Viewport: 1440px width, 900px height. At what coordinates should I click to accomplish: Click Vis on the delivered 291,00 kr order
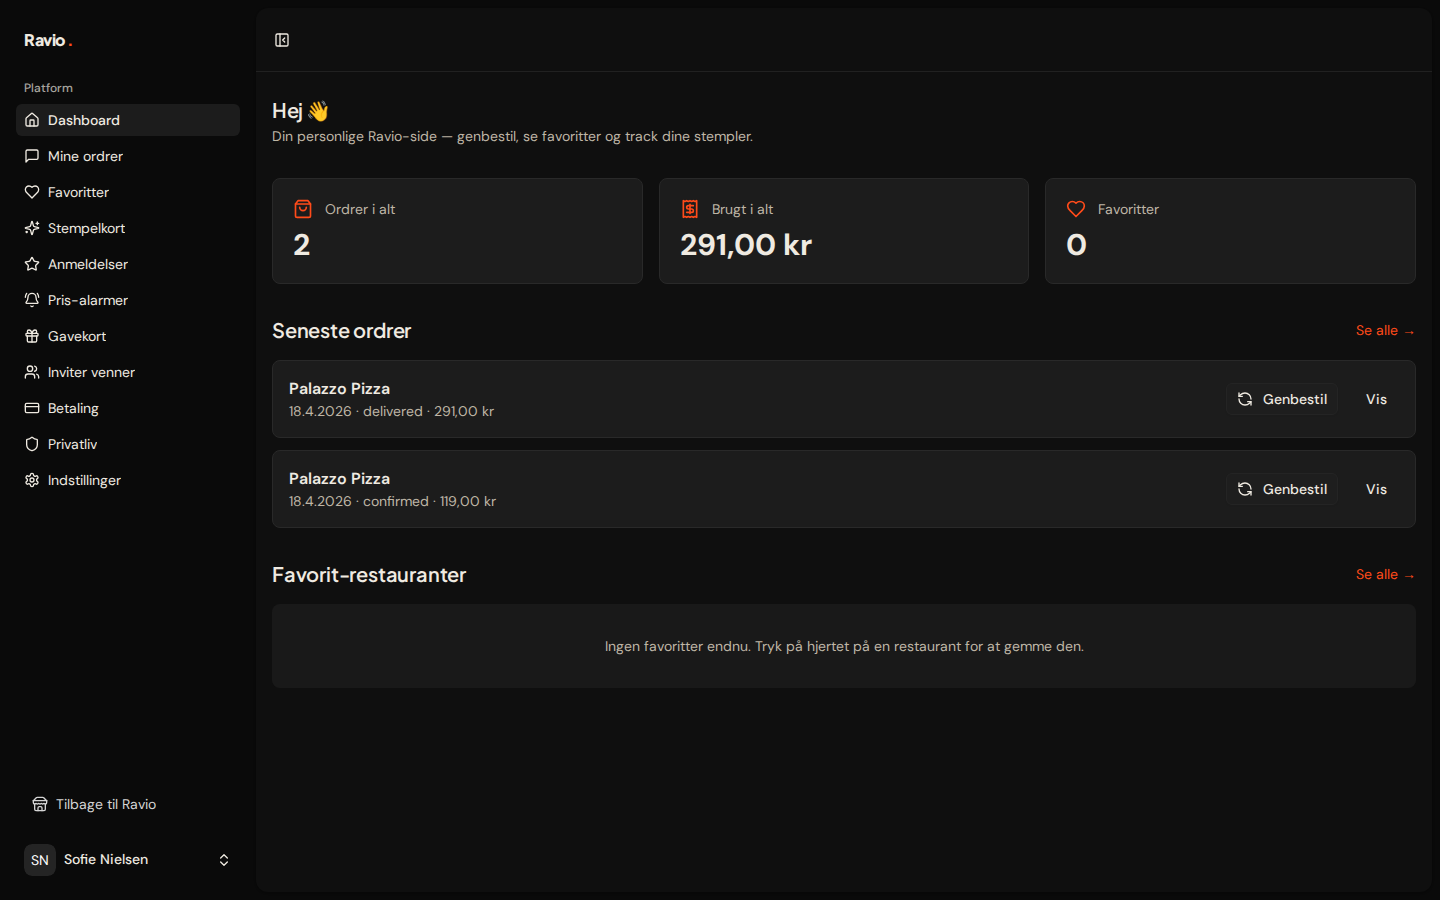click(x=1376, y=399)
